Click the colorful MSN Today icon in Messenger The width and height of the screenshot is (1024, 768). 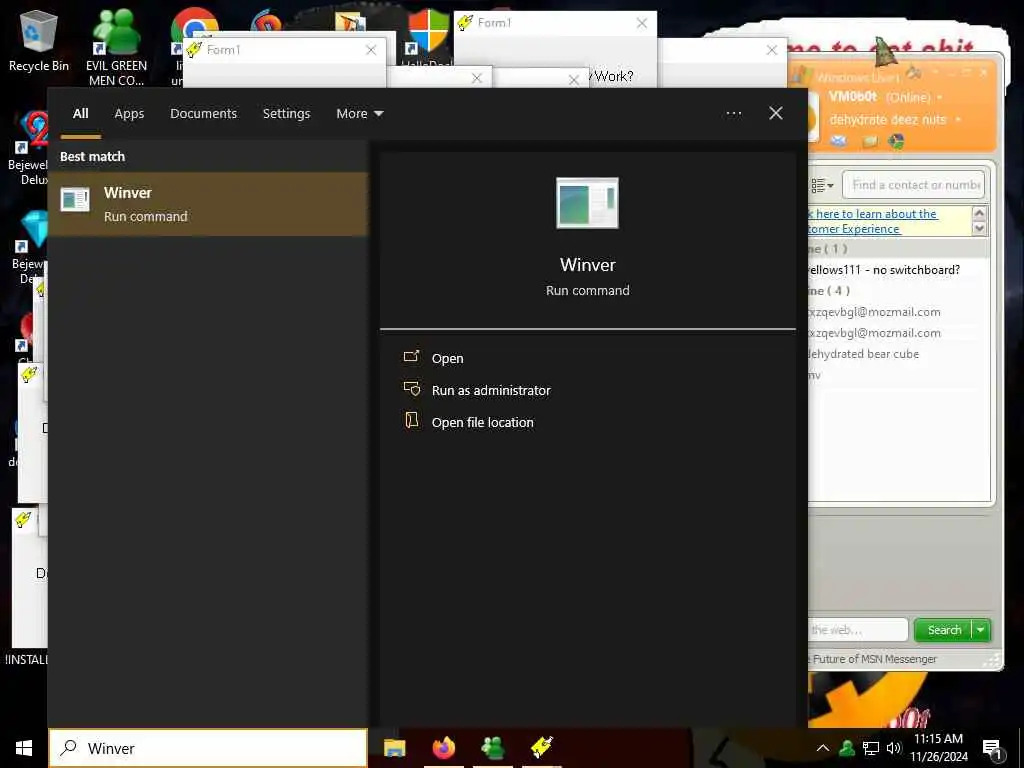pyautogui.click(x=896, y=141)
